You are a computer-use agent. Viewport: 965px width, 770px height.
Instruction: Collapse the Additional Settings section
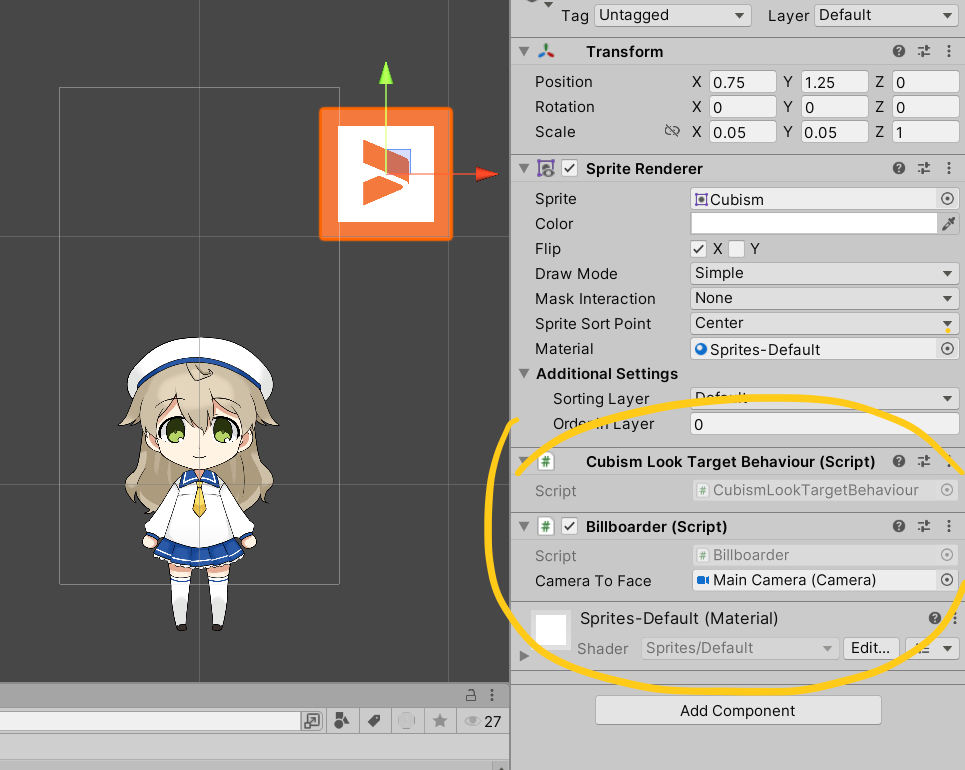[524, 374]
